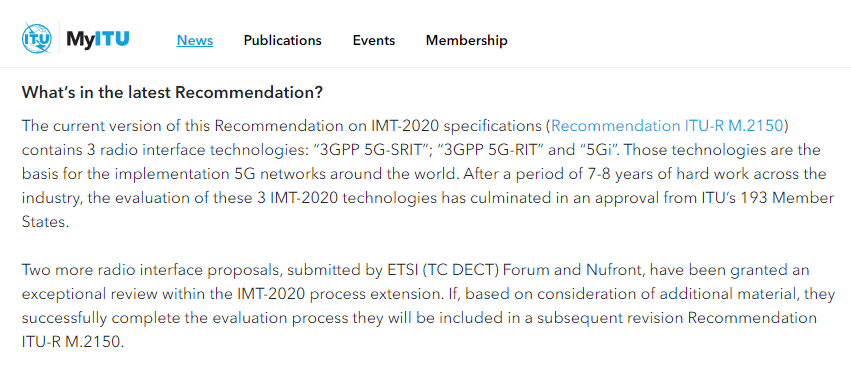Switch to the News section

point(195,40)
